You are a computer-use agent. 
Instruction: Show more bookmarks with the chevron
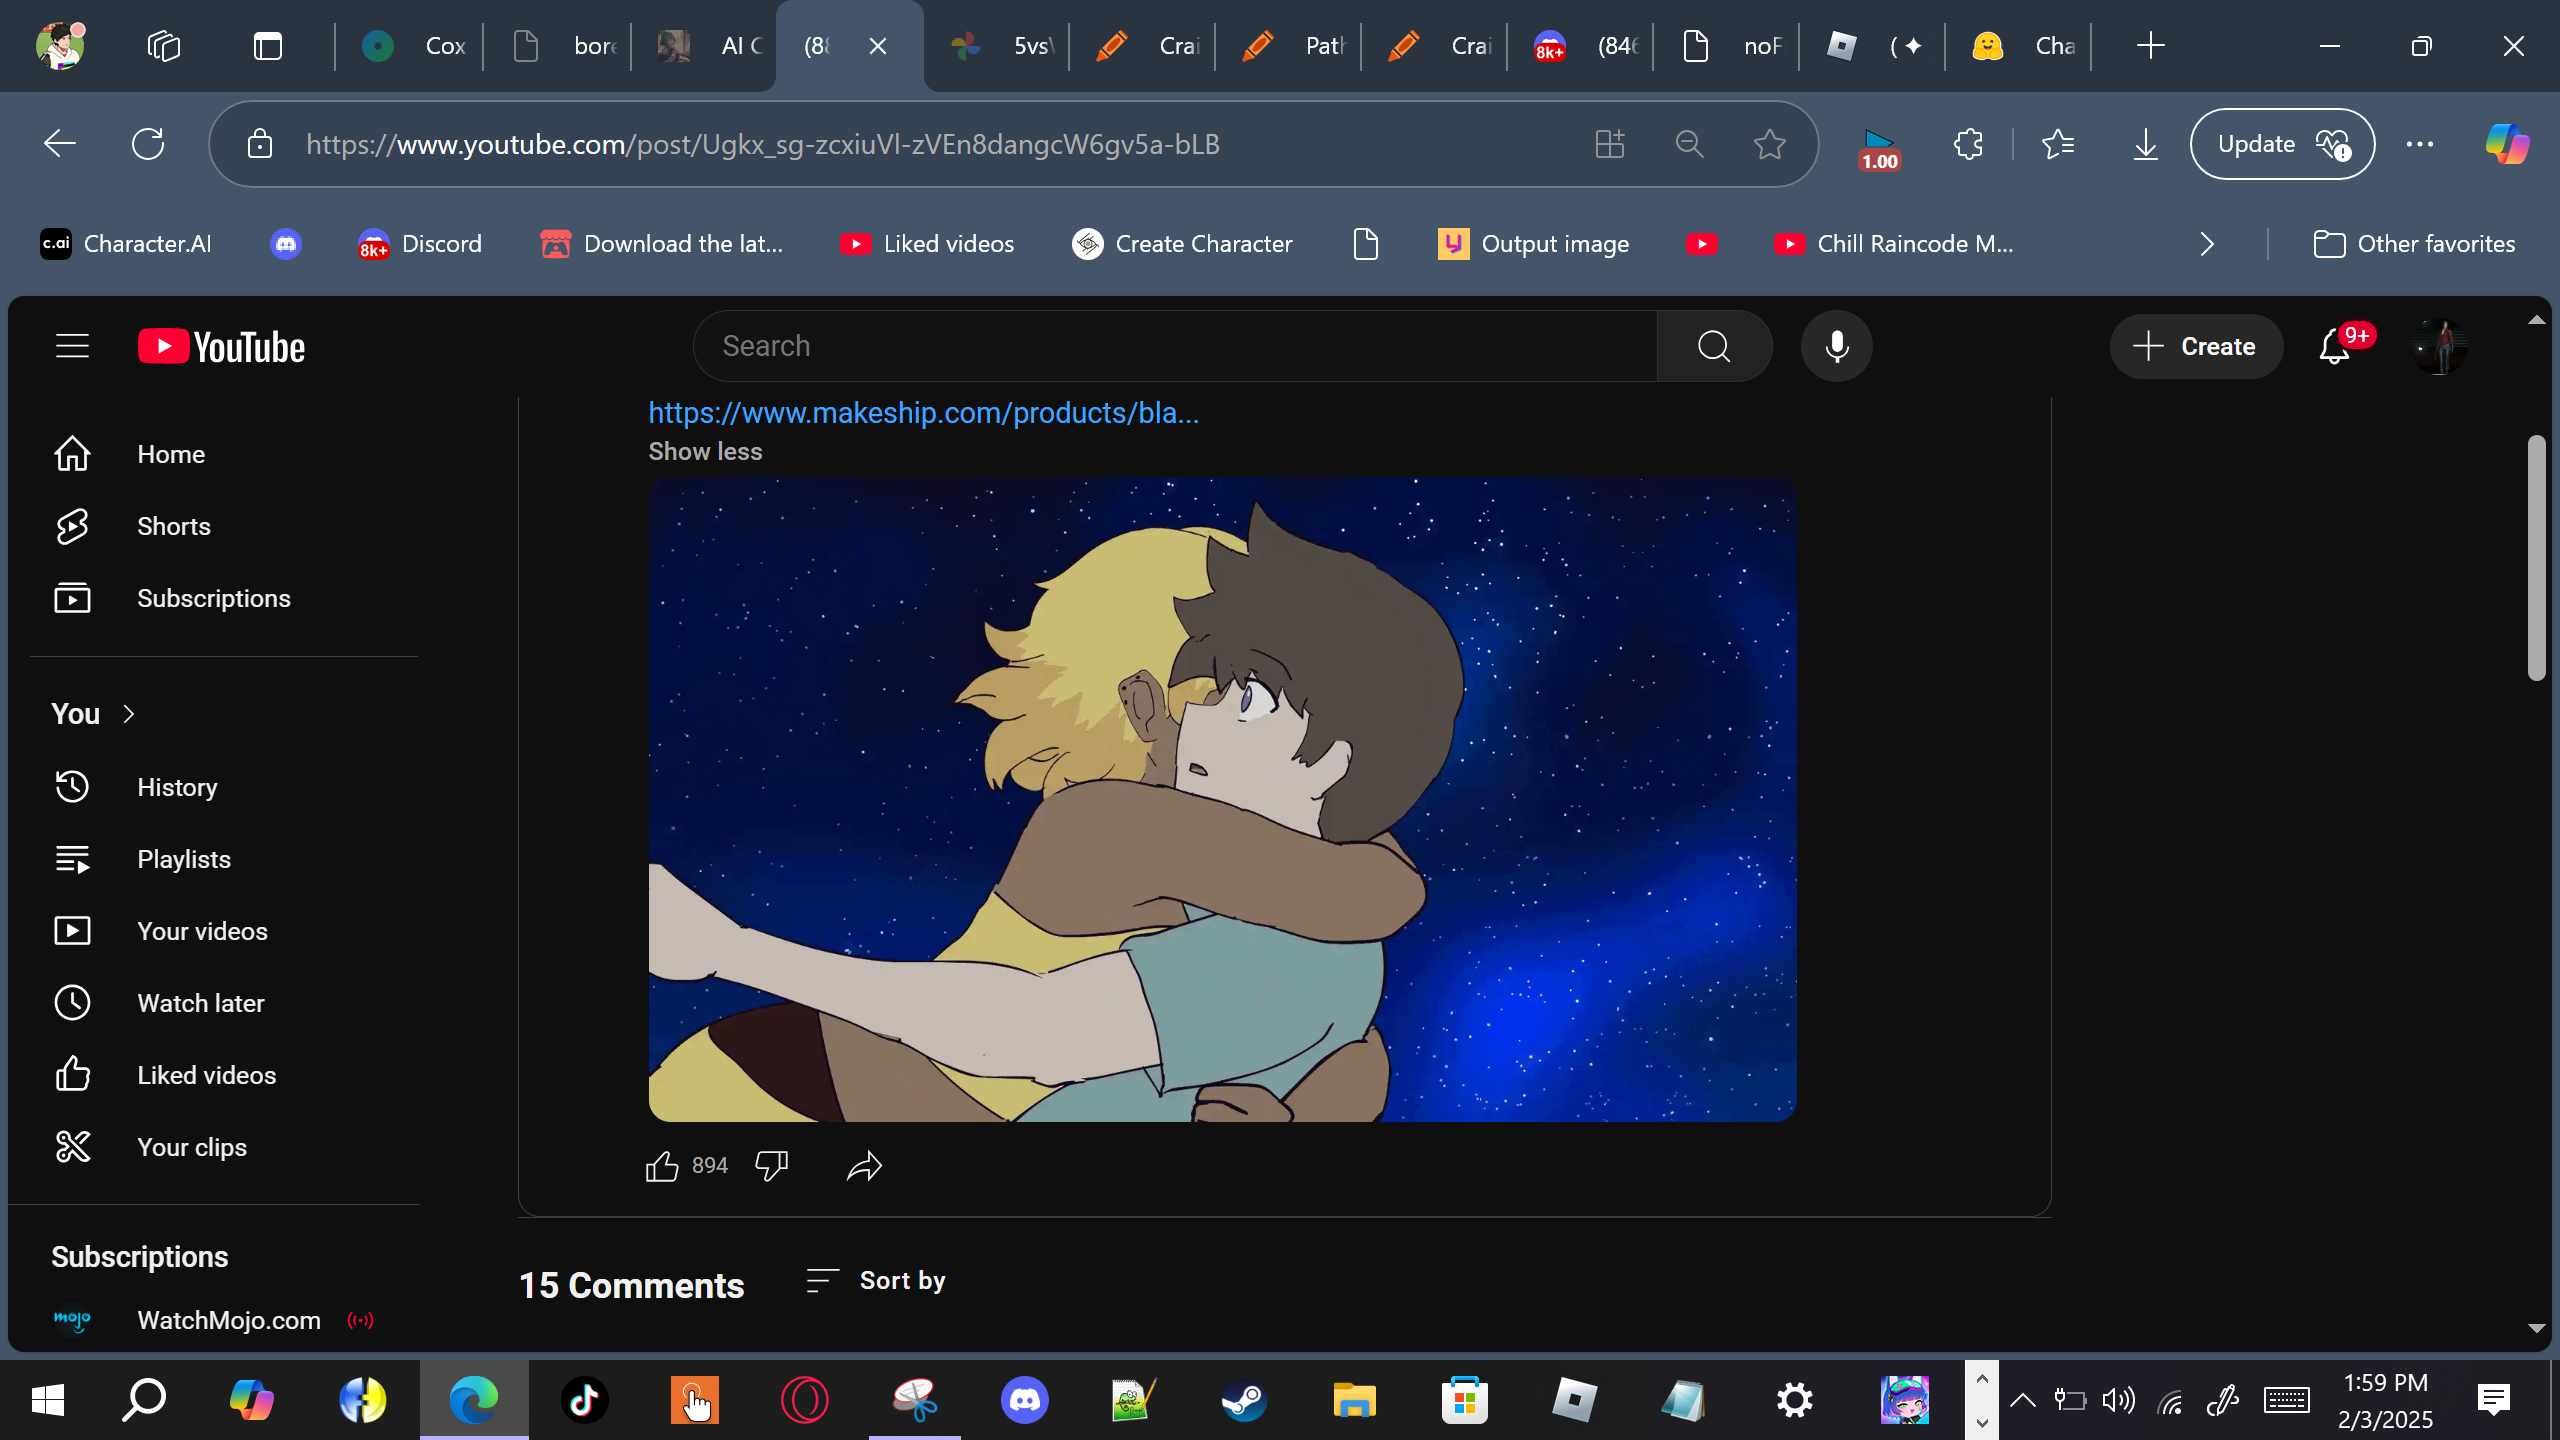click(x=2208, y=244)
